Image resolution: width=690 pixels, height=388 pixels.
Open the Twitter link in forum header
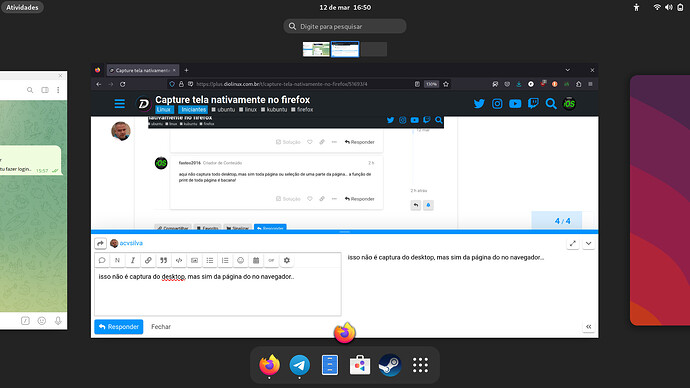[479, 104]
